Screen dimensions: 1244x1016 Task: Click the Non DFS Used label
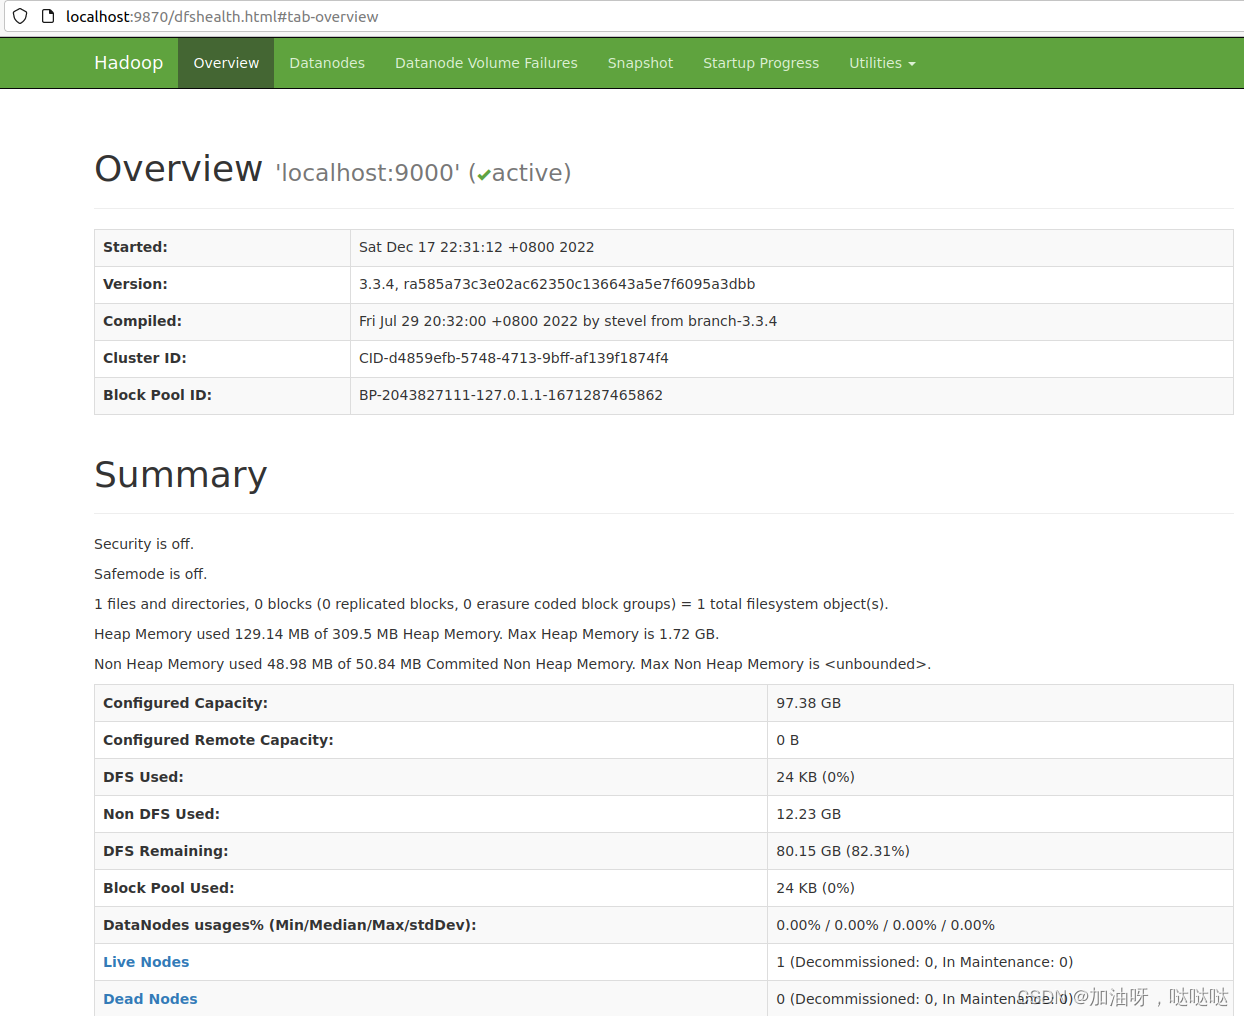pyautogui.click(x=161, y=814)
